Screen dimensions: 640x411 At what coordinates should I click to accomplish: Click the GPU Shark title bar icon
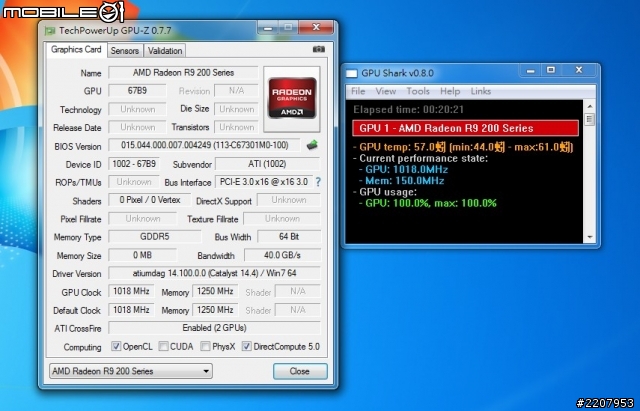[x=351, y=73]
